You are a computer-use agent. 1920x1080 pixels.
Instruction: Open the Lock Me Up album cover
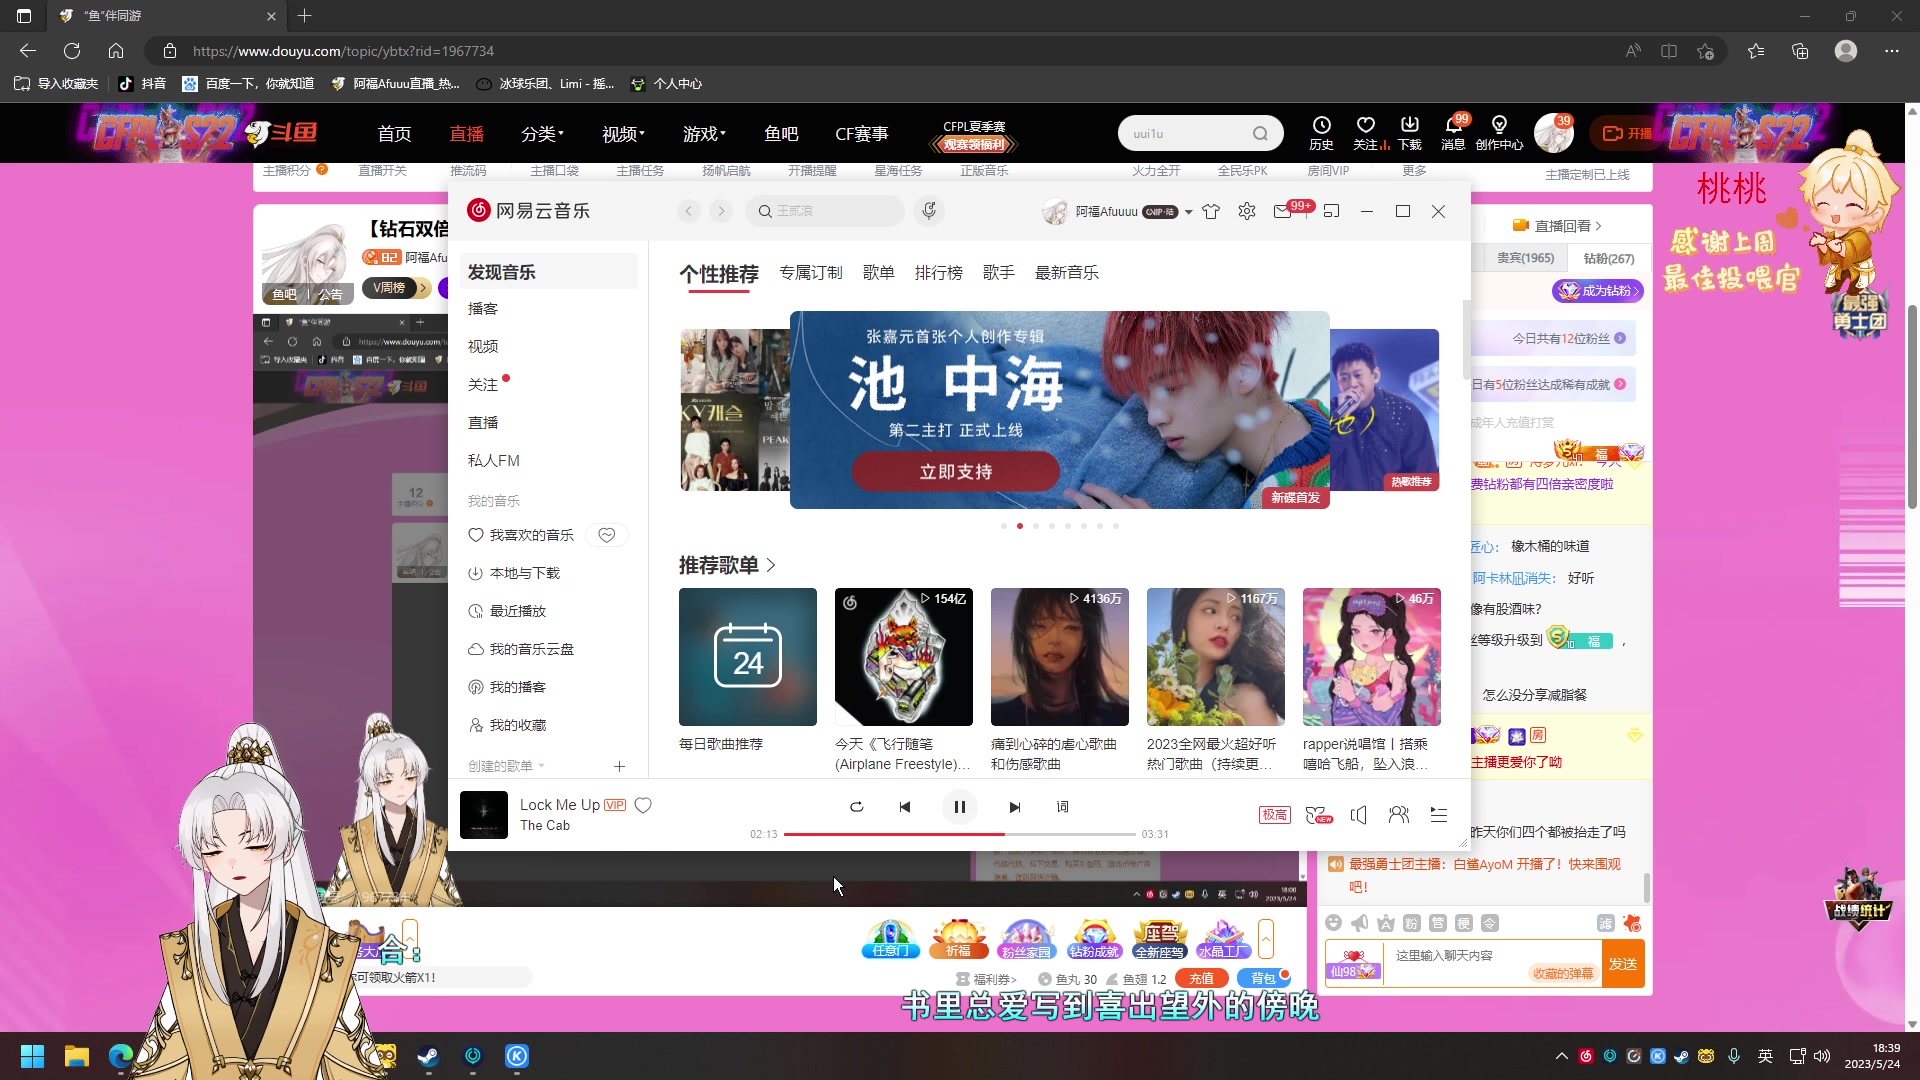483,815
